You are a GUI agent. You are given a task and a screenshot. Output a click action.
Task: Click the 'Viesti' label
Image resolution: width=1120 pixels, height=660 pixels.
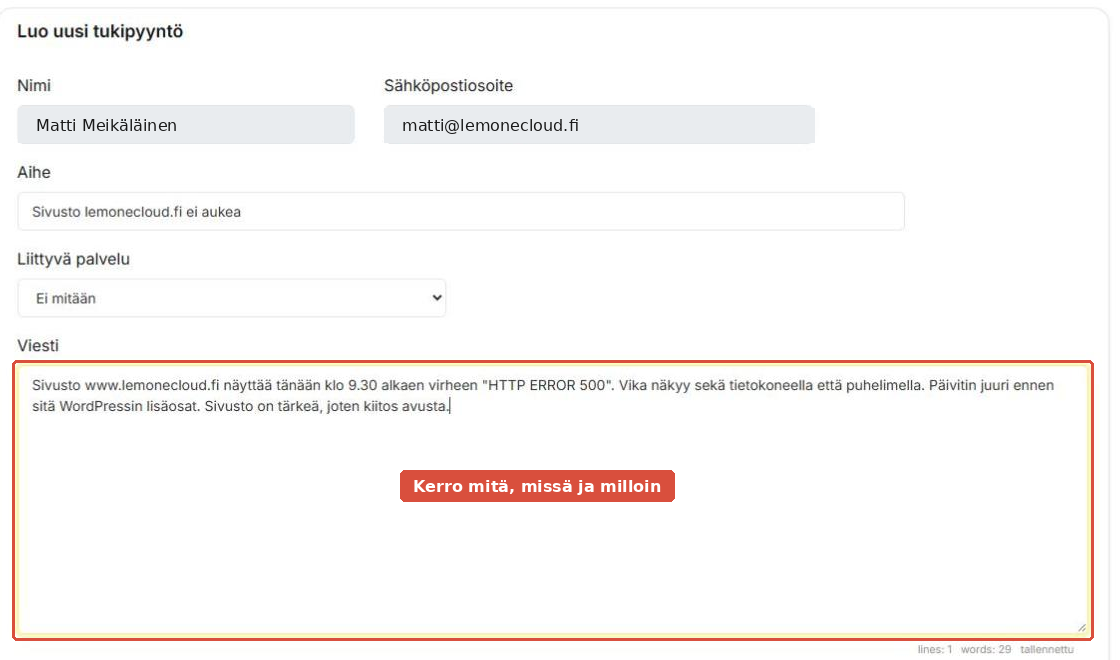coord(38,346)
